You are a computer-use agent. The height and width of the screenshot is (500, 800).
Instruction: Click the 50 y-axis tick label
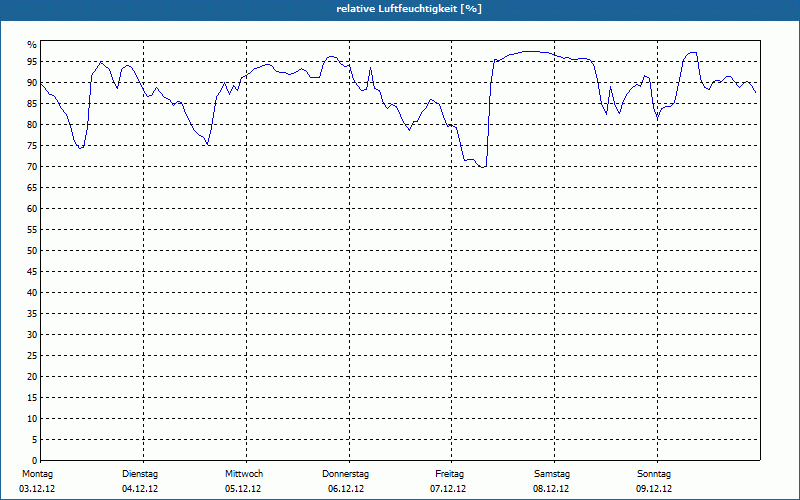click(32, 251)
